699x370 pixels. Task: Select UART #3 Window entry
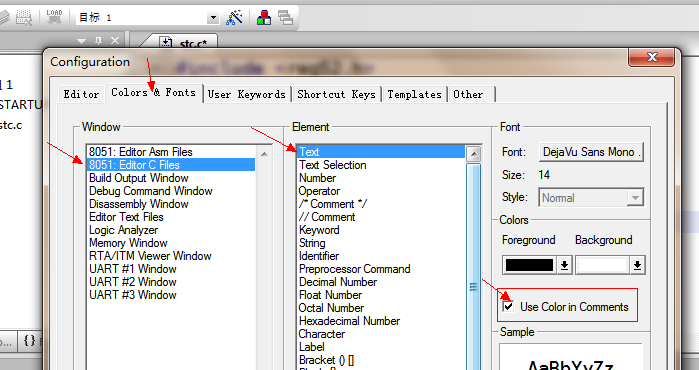pos(171,295)
